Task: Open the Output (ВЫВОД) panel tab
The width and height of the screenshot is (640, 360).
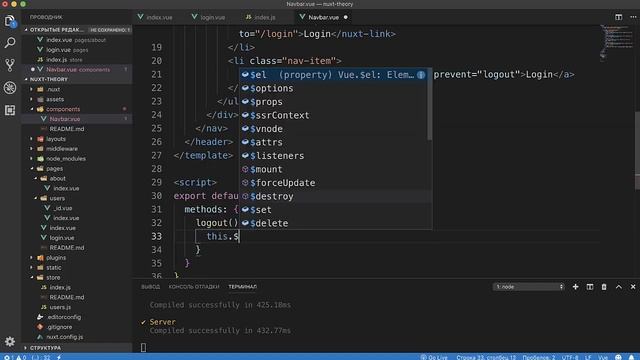Action: point(151,287)
